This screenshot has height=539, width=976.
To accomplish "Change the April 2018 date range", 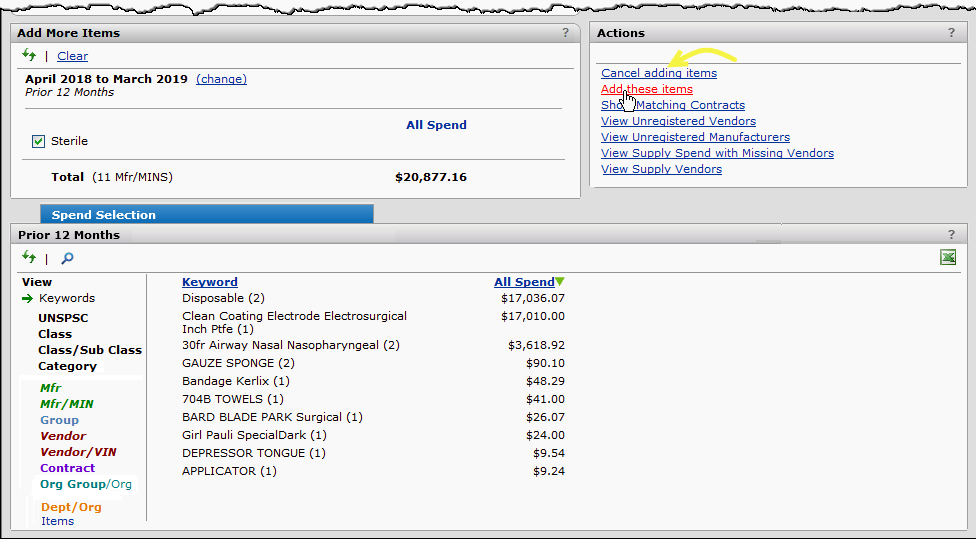I will click(x=221, y=79).
